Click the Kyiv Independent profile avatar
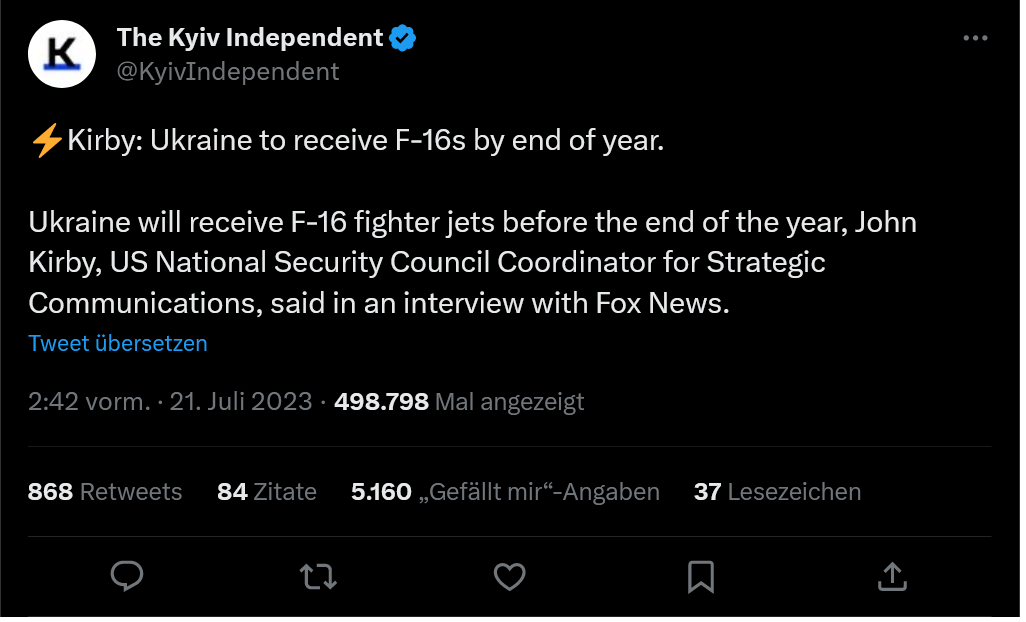The height and width of the screenshot is (622, 1026). tap(61, 55)
